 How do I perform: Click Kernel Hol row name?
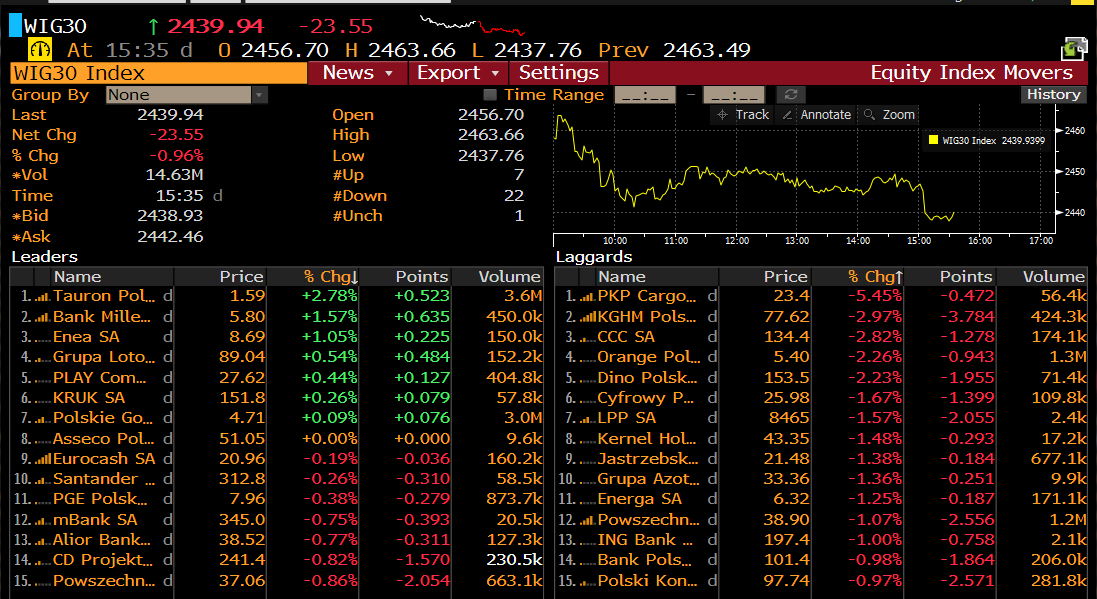pos(646,439)
